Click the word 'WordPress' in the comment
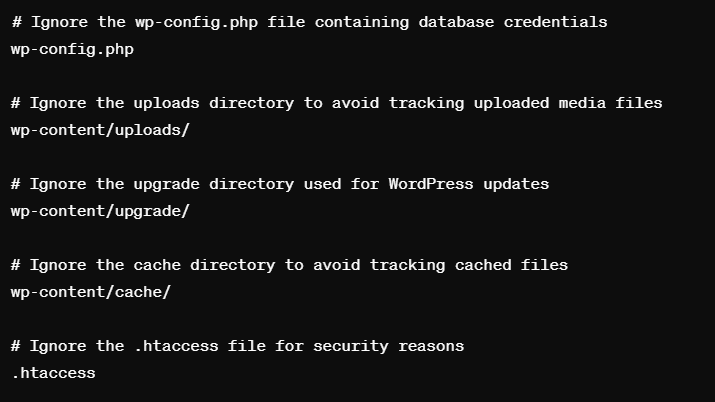The height and width of the screenshot is (402, 715). coord(431,184)
